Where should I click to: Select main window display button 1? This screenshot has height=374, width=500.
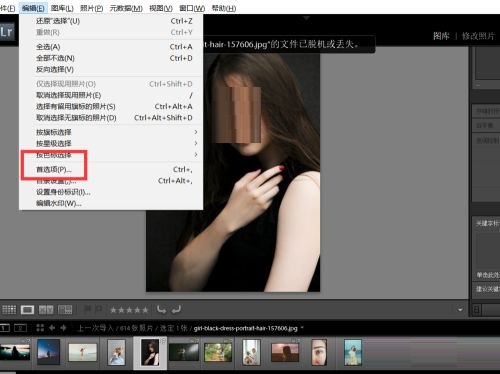5,328
